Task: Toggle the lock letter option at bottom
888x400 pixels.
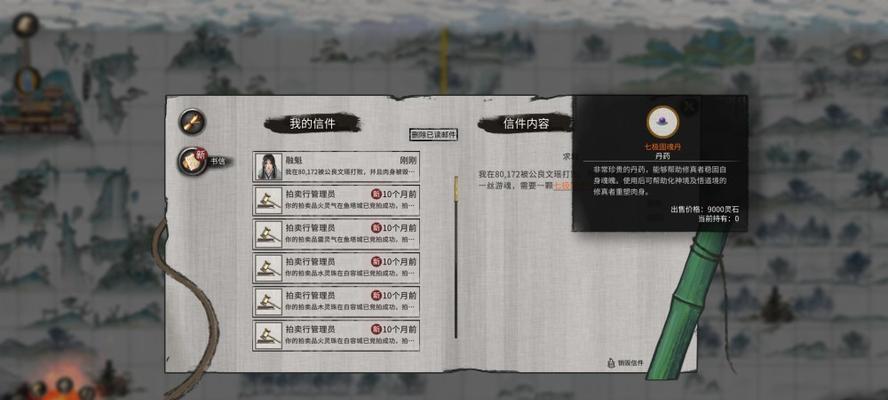Action: [625, 363]
